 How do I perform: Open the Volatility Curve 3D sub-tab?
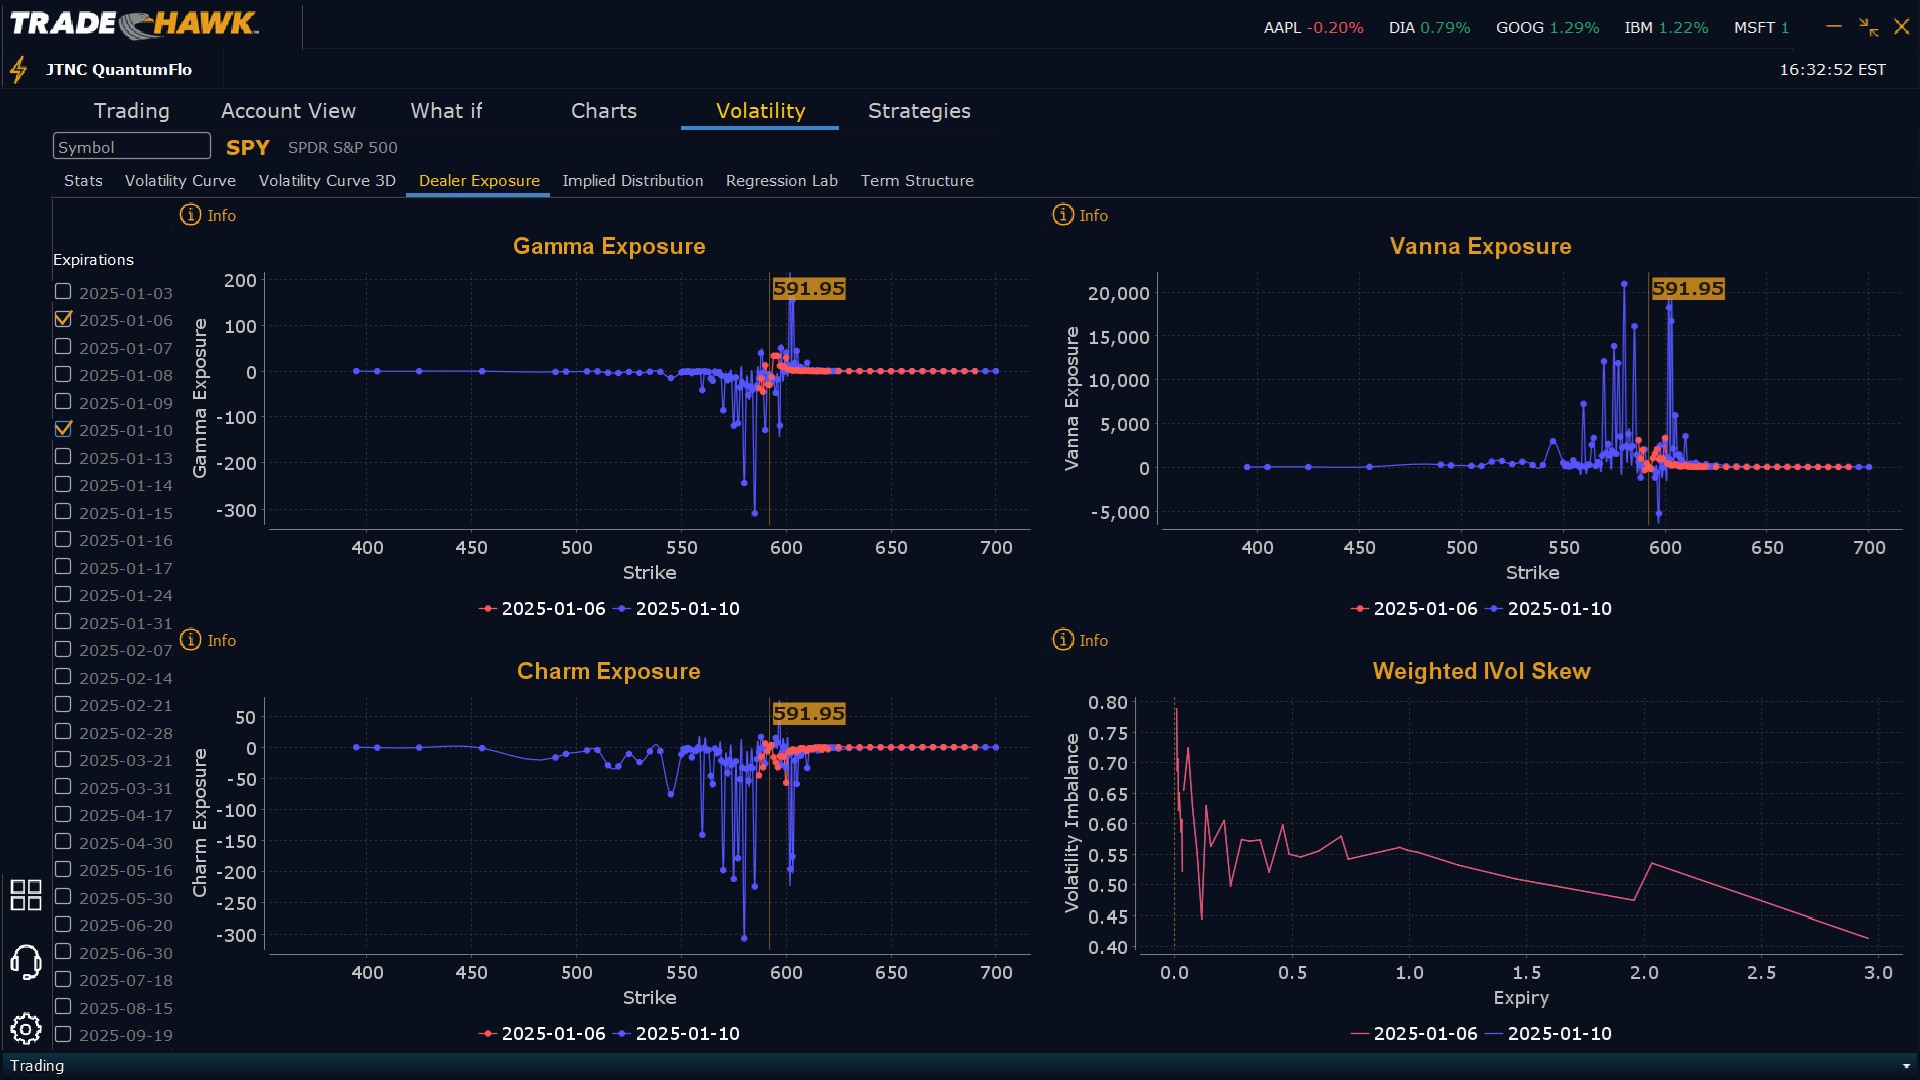(x=327, y=181)
